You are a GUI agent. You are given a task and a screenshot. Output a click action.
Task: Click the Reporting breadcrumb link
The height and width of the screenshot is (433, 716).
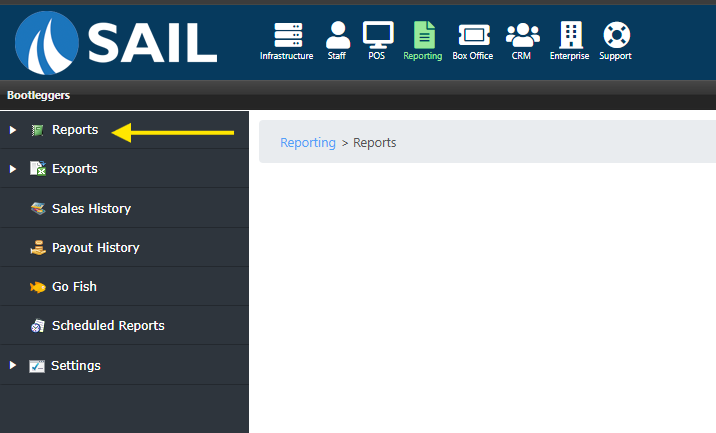pos(308,143)
